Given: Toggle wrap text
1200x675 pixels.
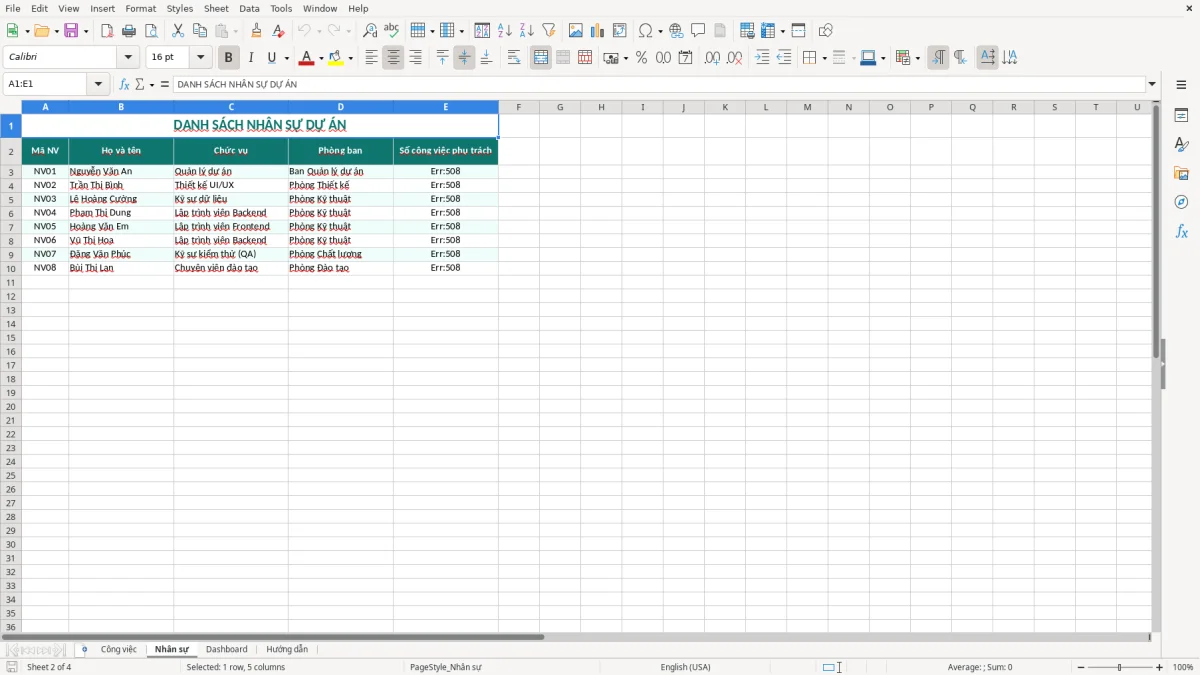Looking at the screenshot, I should 514,58.
